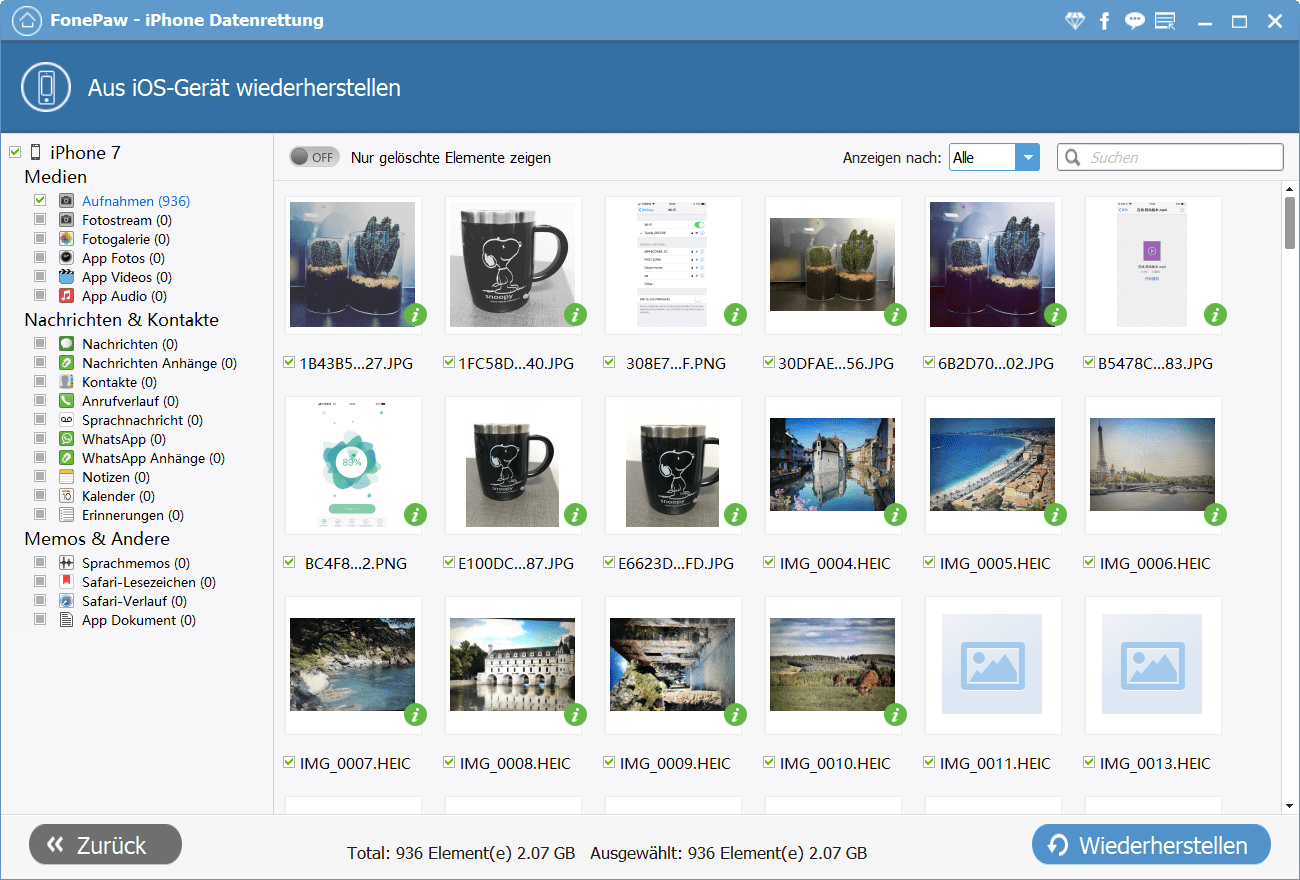Viewport: 1300px width, 880px height.
Task: Click the App Audio music icon
Action: [x=66, y=296]
